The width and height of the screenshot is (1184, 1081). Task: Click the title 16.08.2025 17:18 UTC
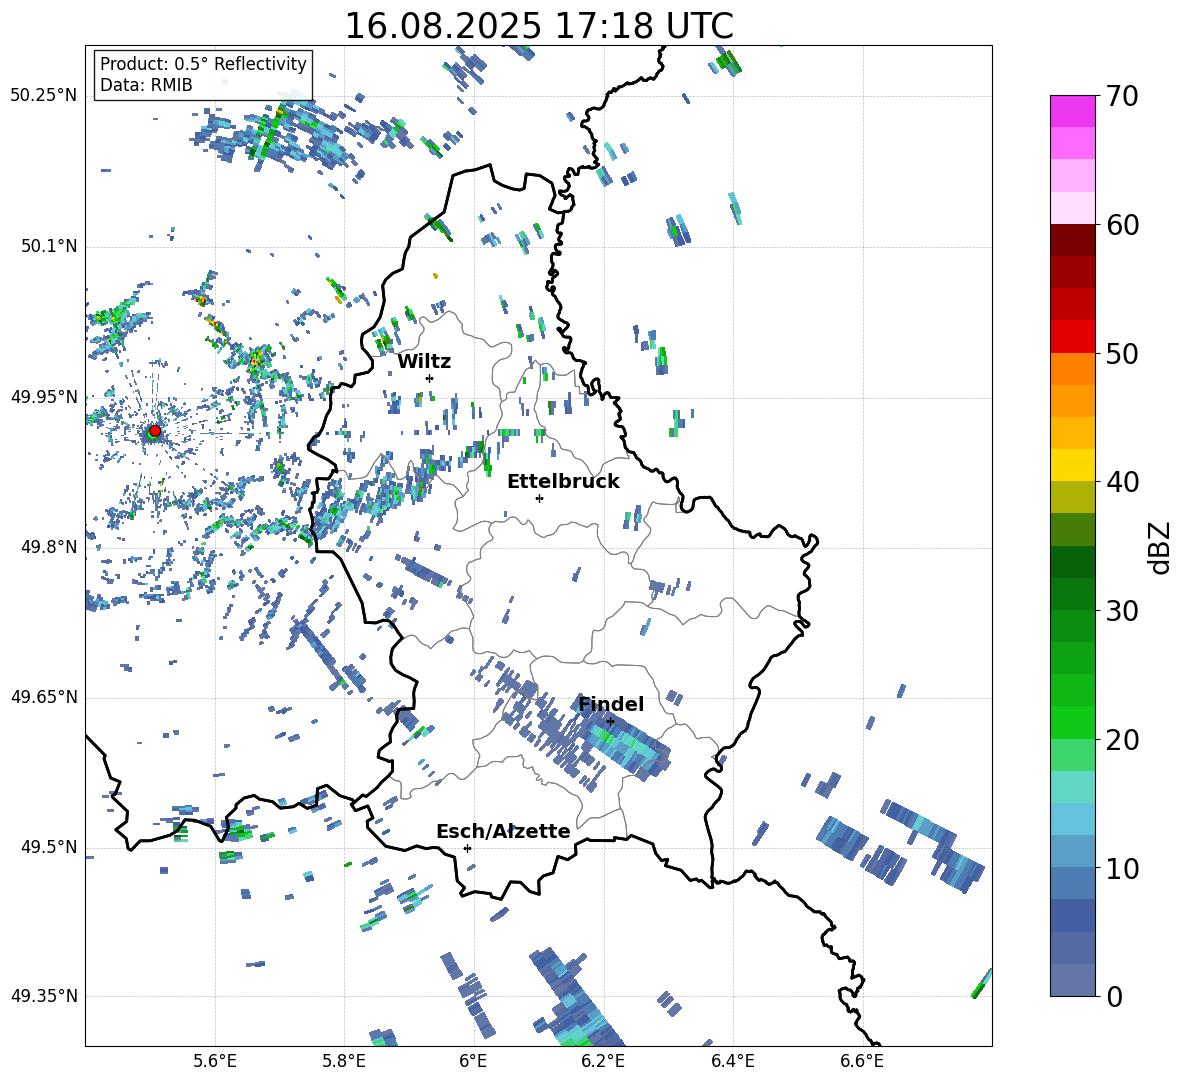click(x=539, y=26)
